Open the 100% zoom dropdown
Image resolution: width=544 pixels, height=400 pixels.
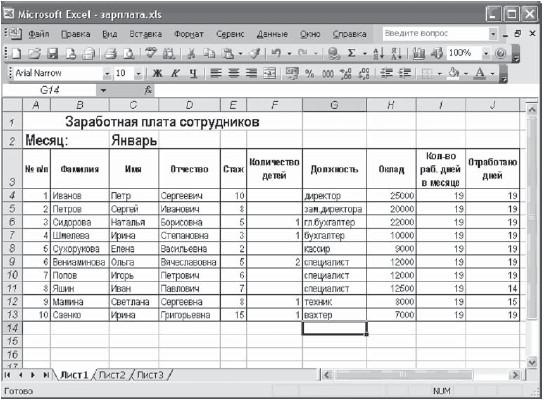click(x=486, y=53)
